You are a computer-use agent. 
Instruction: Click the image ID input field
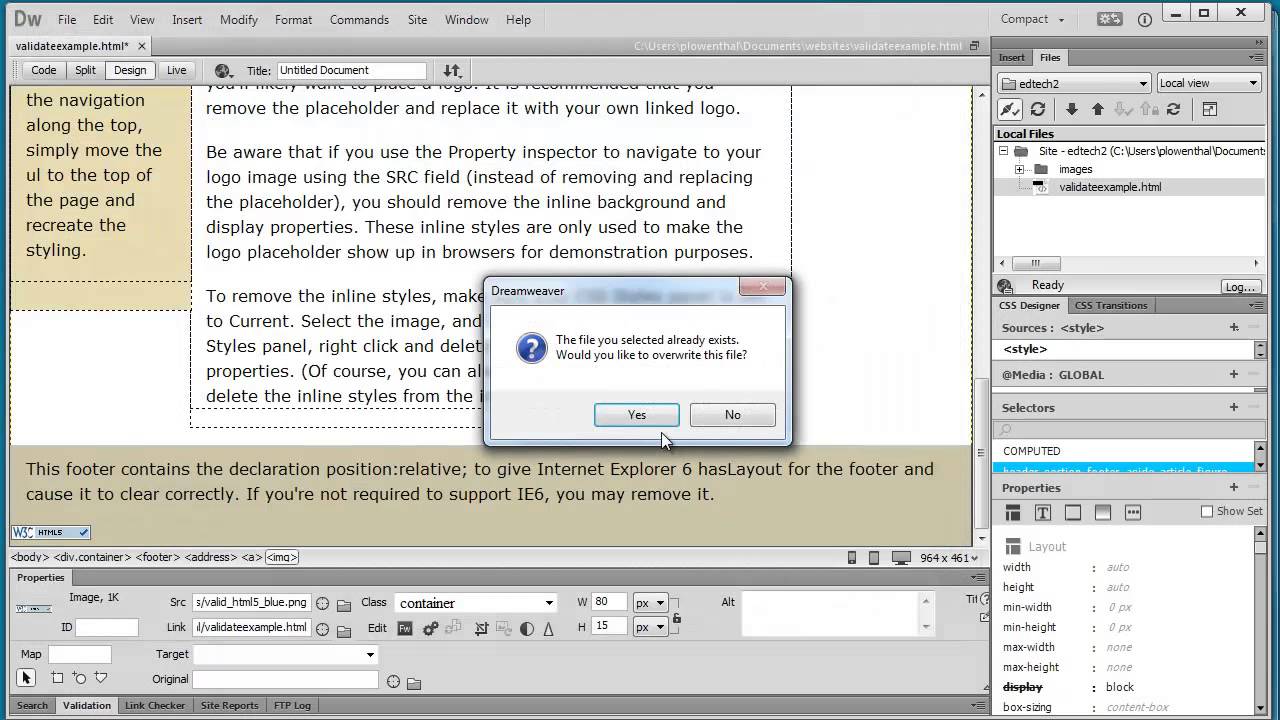coord(107,627)
